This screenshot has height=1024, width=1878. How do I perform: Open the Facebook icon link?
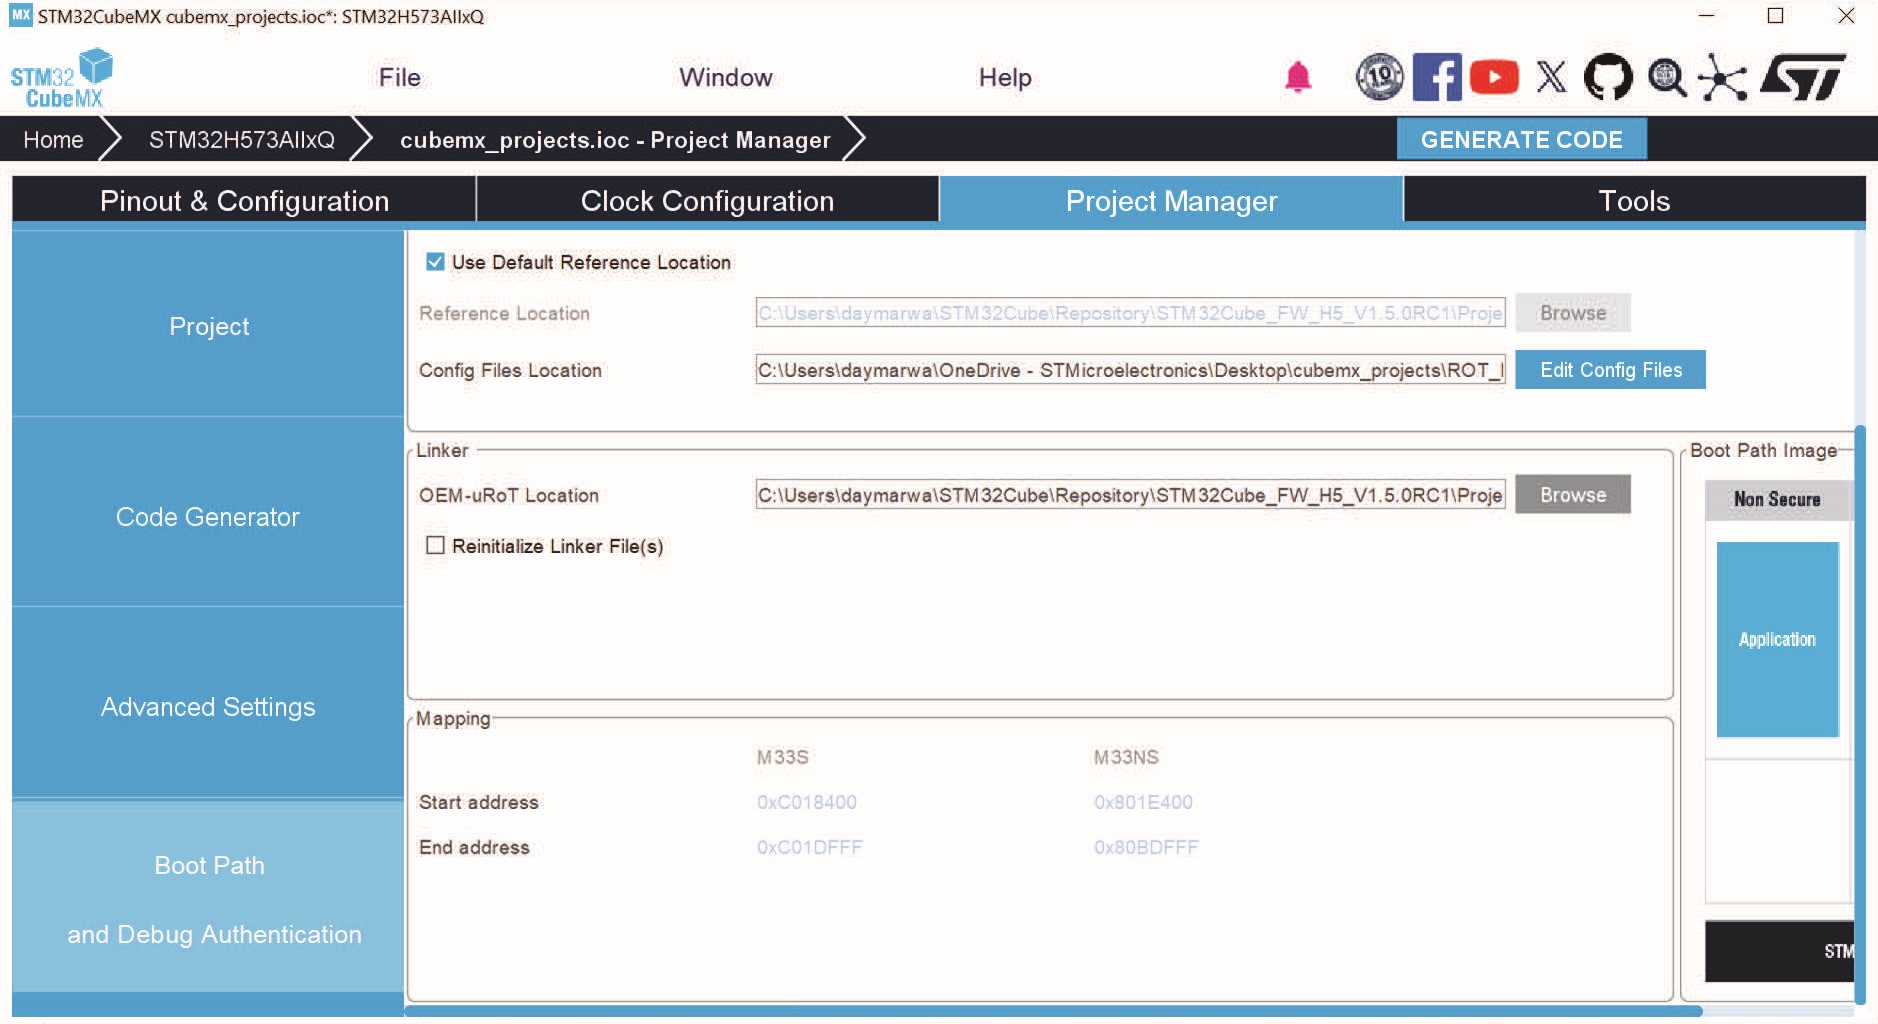tap(1437, 77)
